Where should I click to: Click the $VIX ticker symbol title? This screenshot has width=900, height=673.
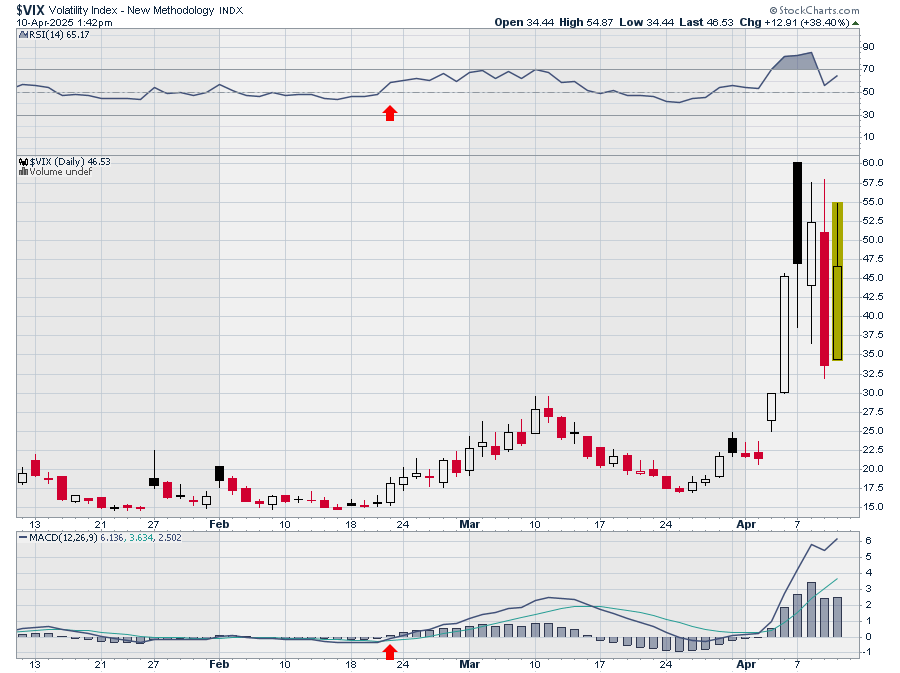click(x=30, y=9)
